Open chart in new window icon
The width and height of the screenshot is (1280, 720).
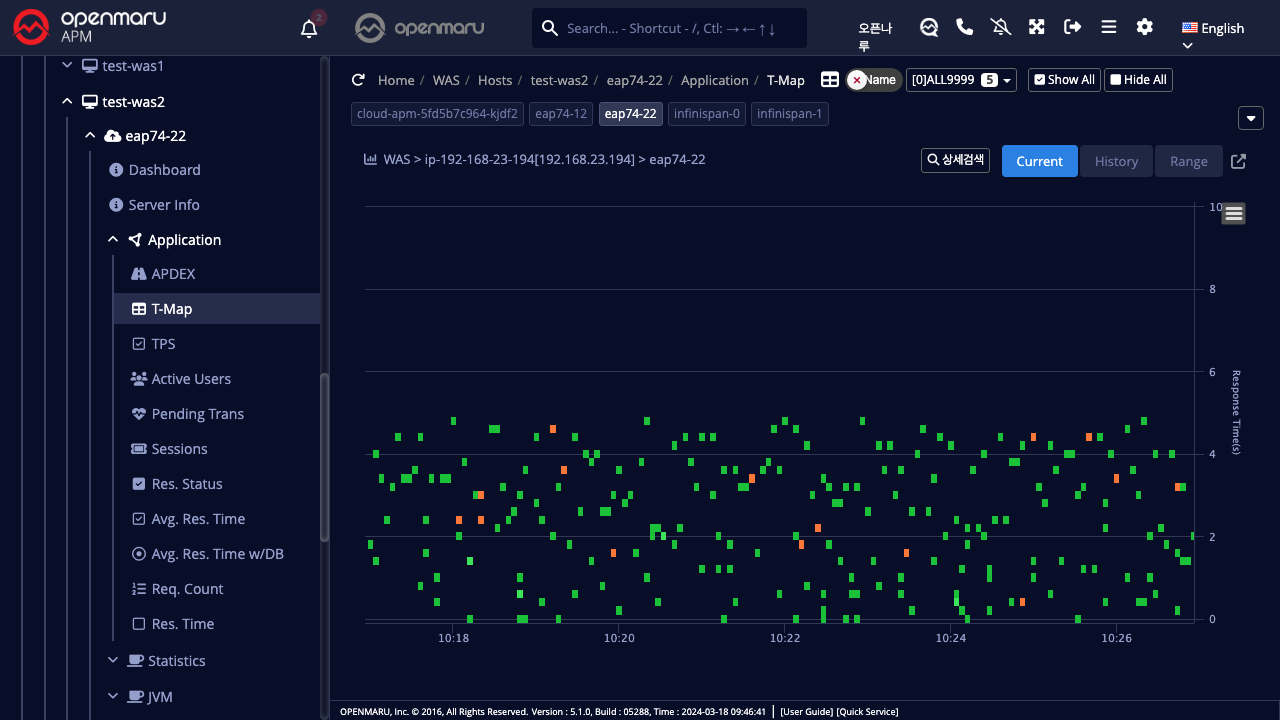1238,161
